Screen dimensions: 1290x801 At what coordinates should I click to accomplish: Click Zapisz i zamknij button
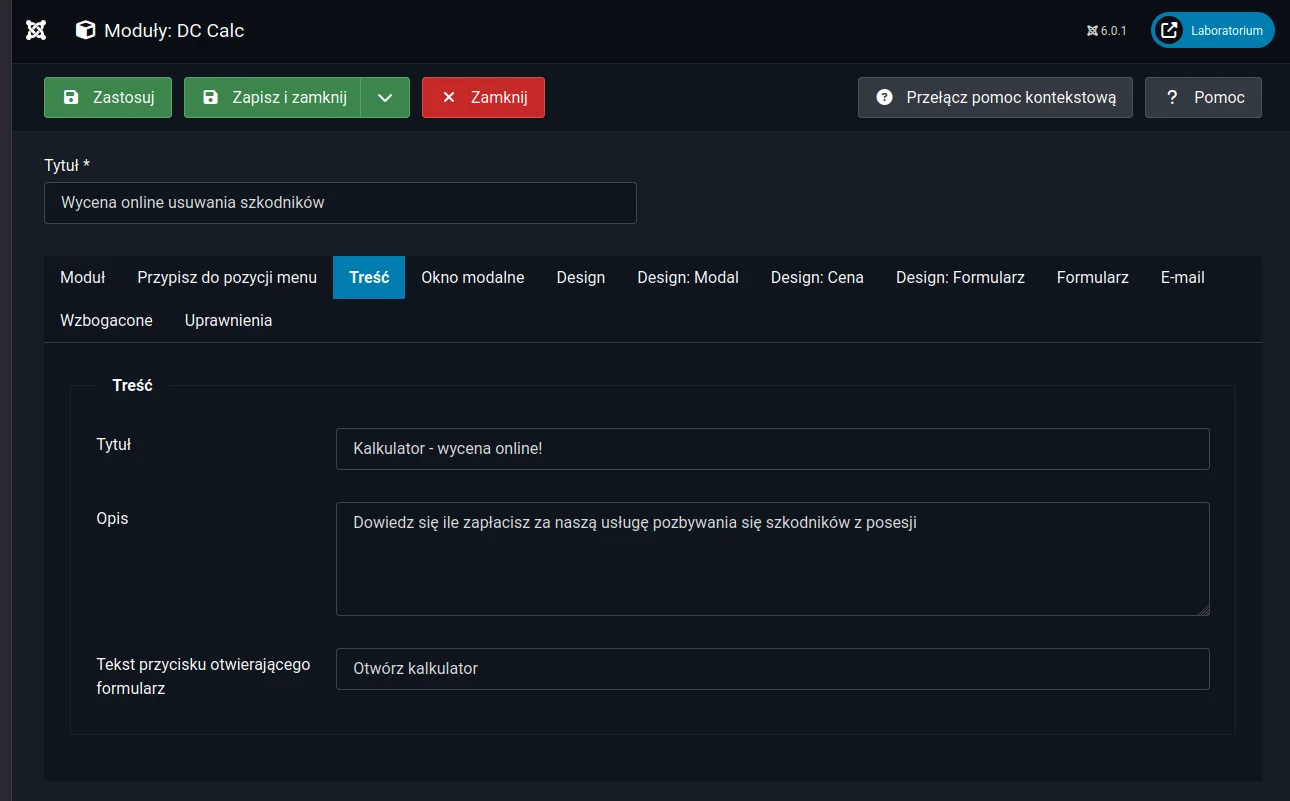click(272, 97)
